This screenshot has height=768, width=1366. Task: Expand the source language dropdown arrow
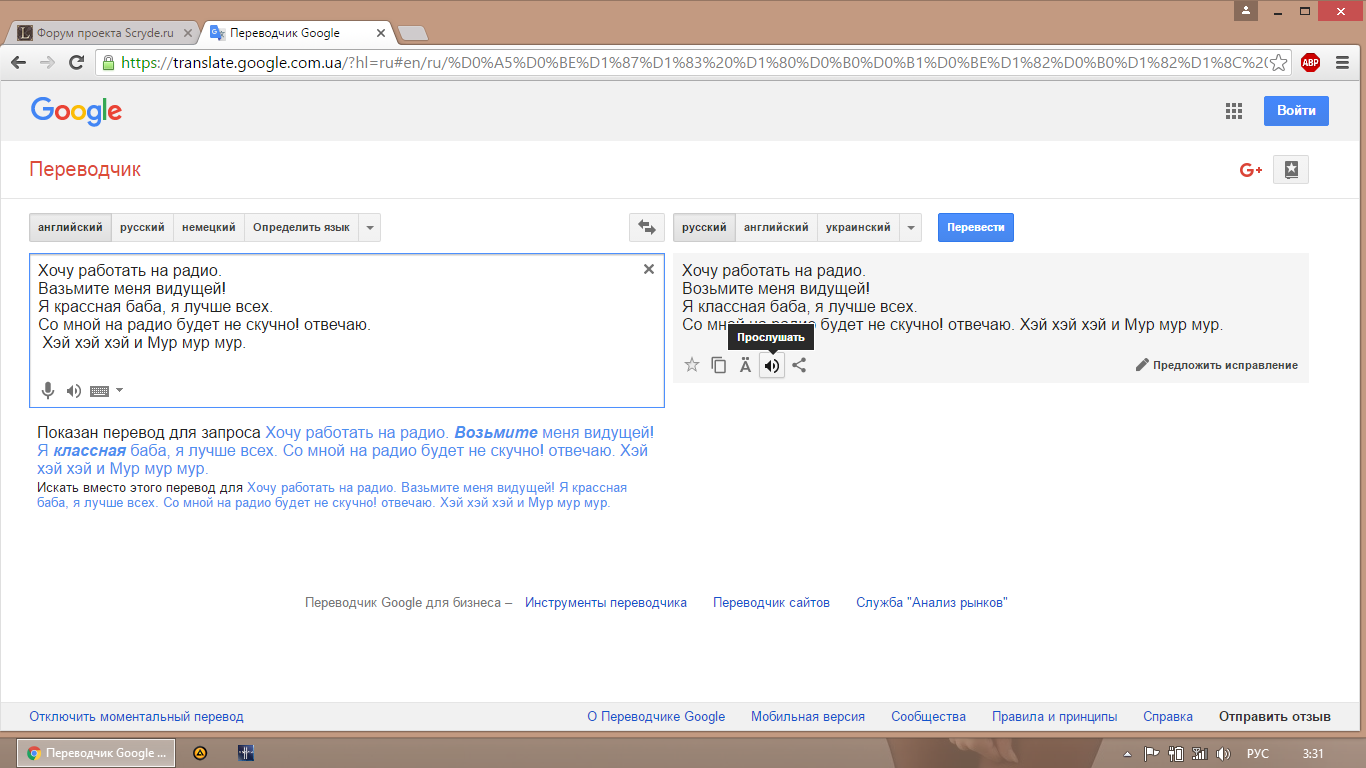370,228
